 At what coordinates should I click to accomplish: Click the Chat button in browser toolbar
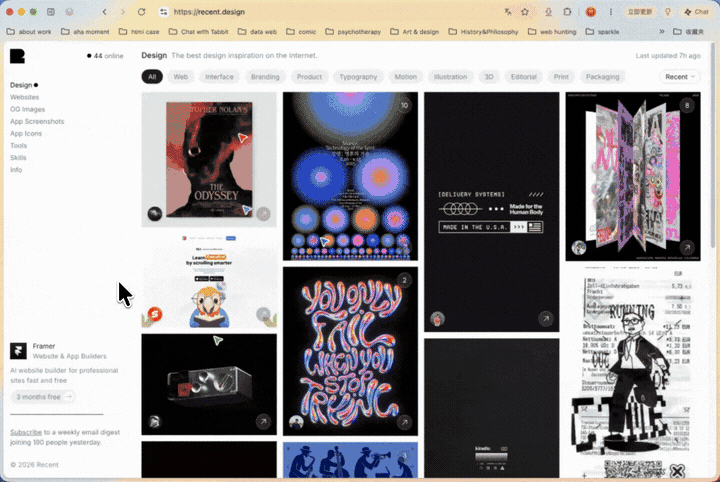coord(697,12)
